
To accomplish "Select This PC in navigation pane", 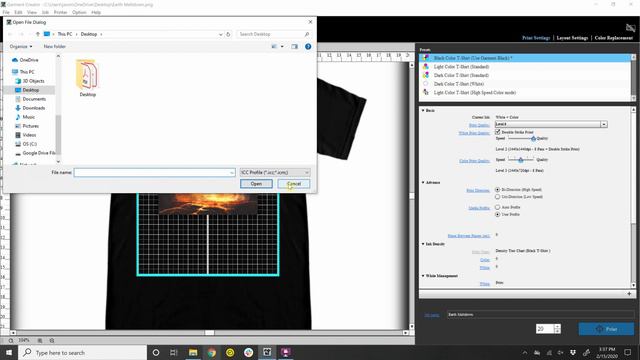I will coord(23,72).
